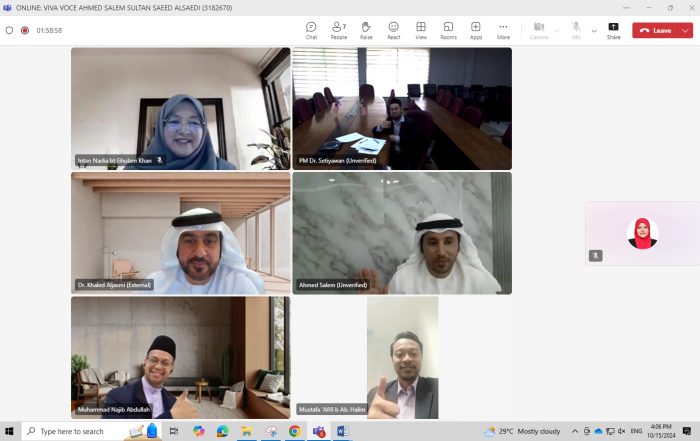
Task: Open breakout Rooms
Action: coord(448,30)
